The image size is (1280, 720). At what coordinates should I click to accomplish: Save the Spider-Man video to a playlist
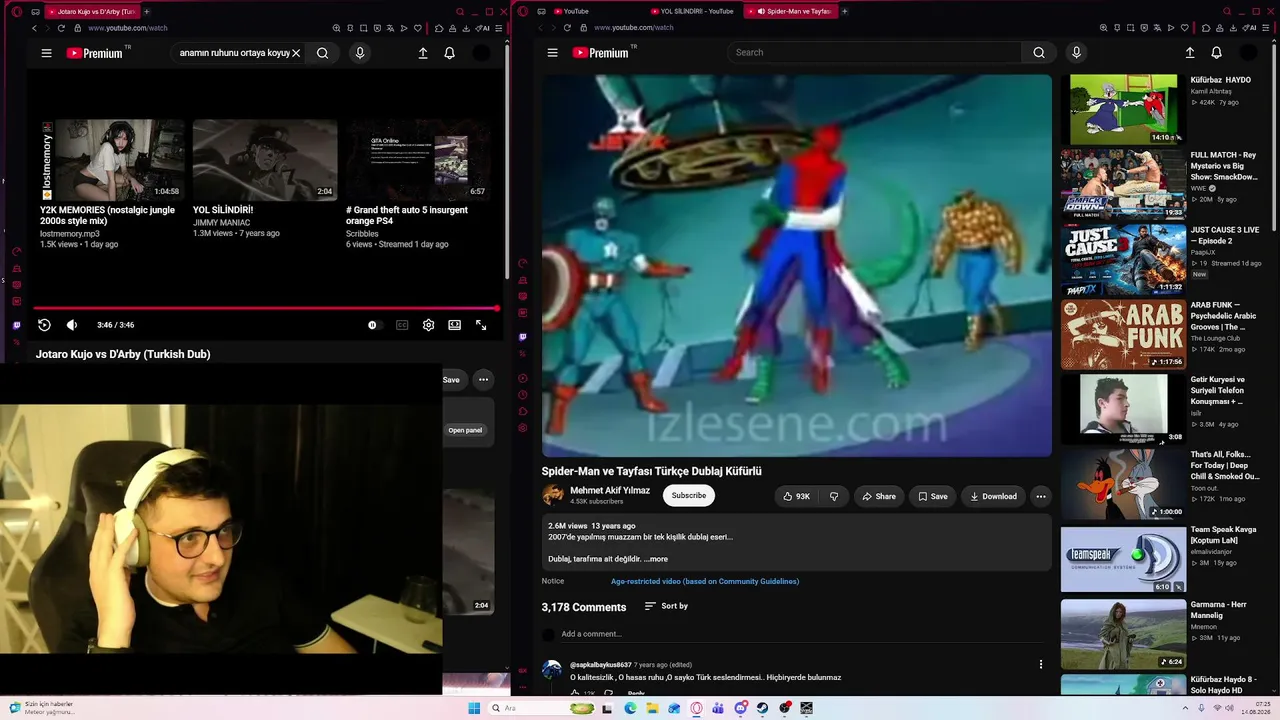click(933, 496)
